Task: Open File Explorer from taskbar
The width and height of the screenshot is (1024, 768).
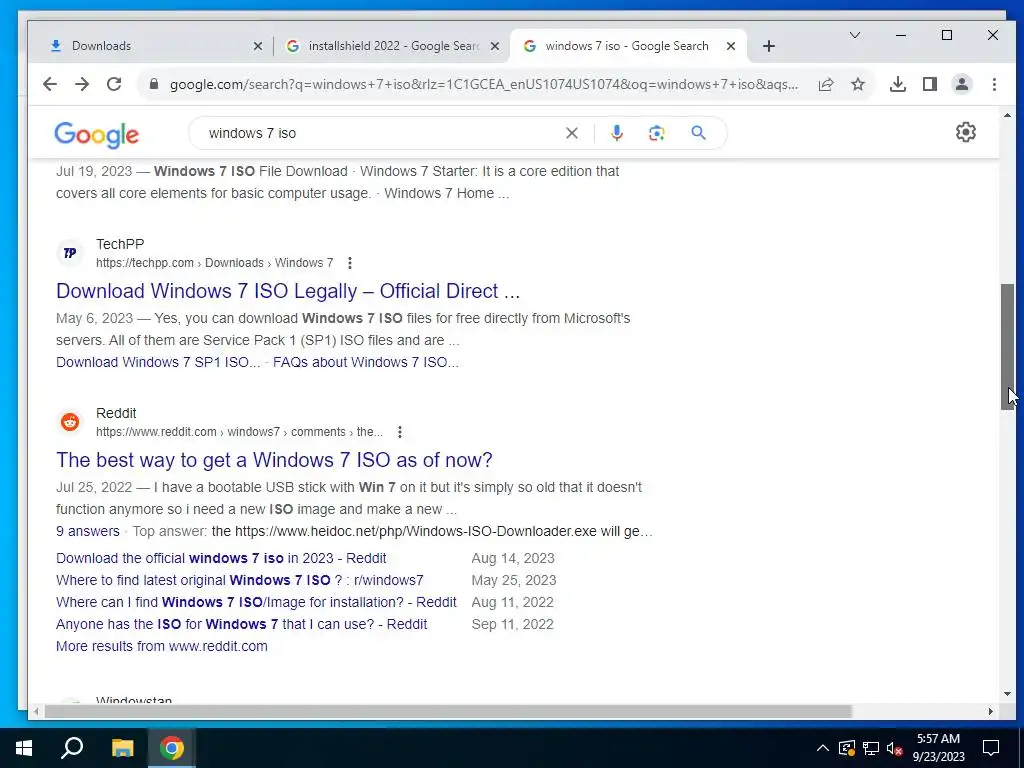Action: coord(122,748)
